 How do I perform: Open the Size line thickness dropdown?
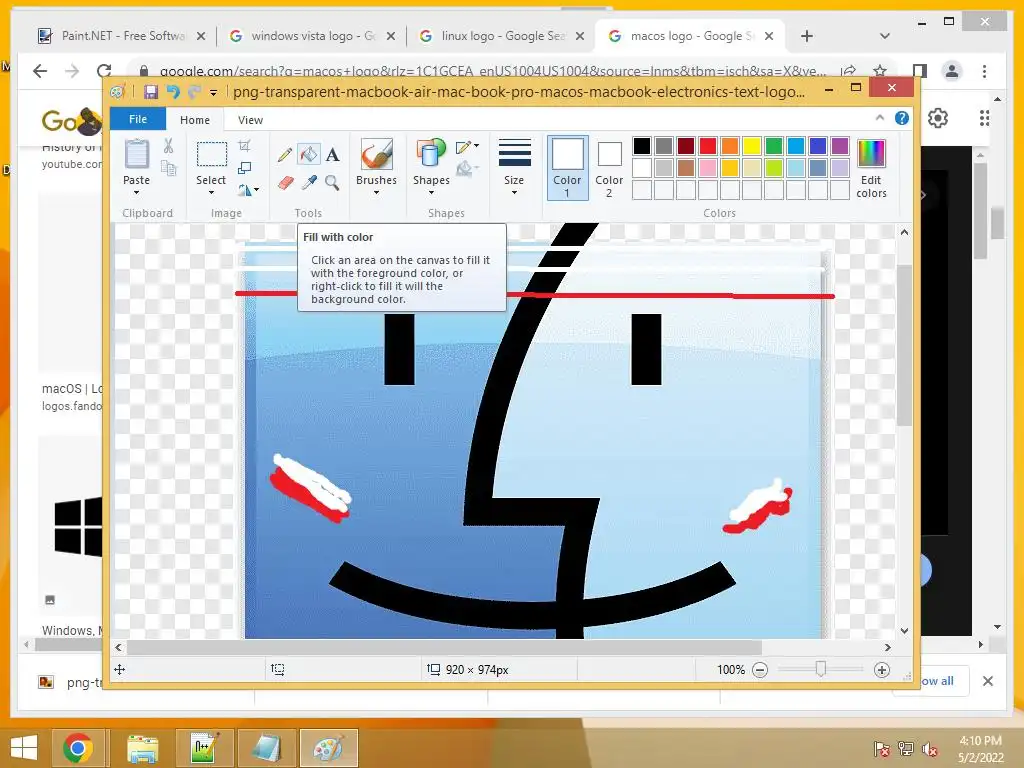[514, 167]
